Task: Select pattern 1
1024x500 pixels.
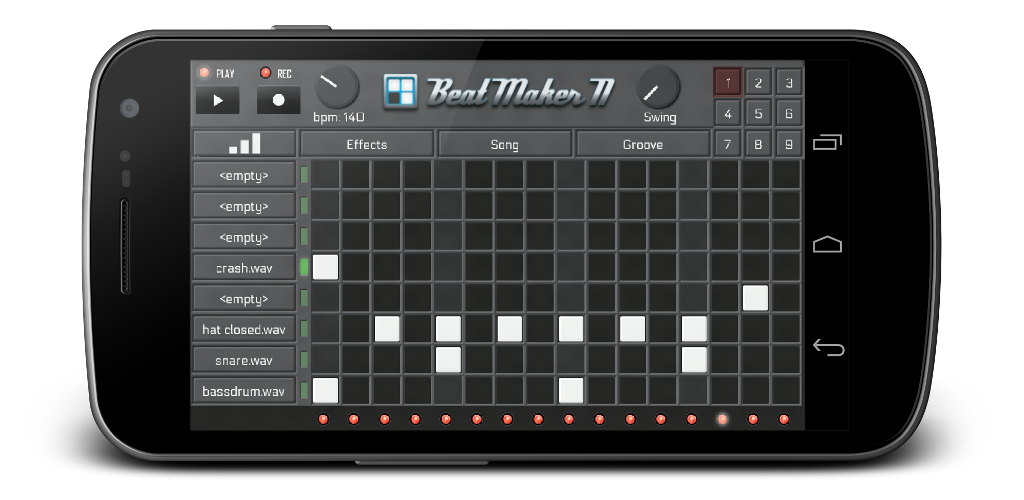Action: 728,82
